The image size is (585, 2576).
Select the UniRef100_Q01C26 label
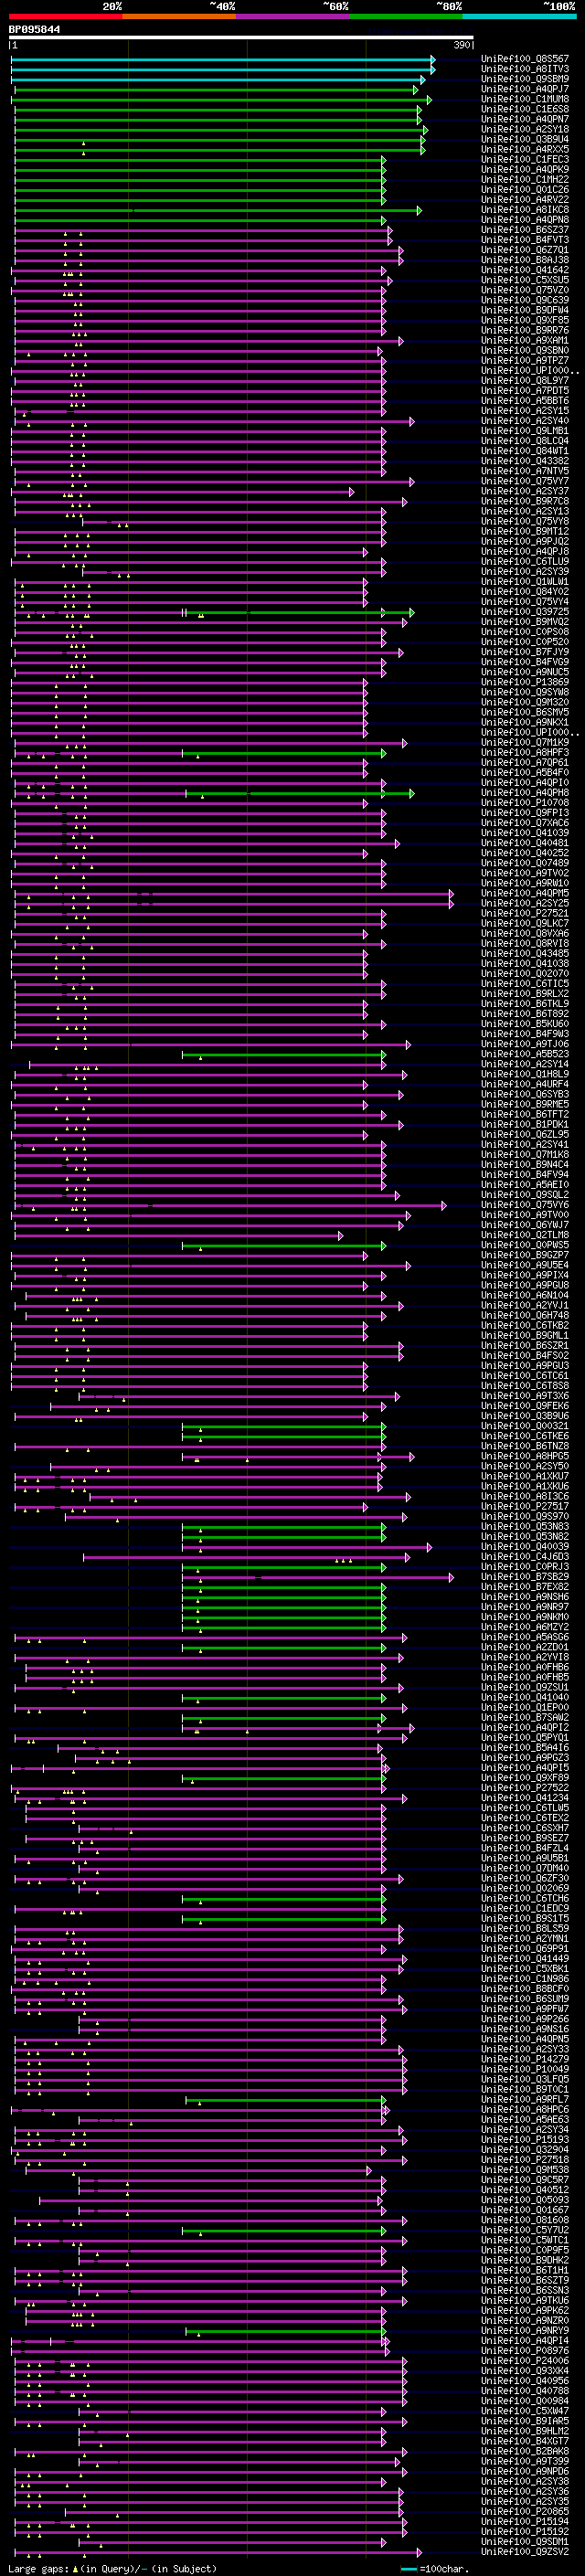click(x=525, y=189)
